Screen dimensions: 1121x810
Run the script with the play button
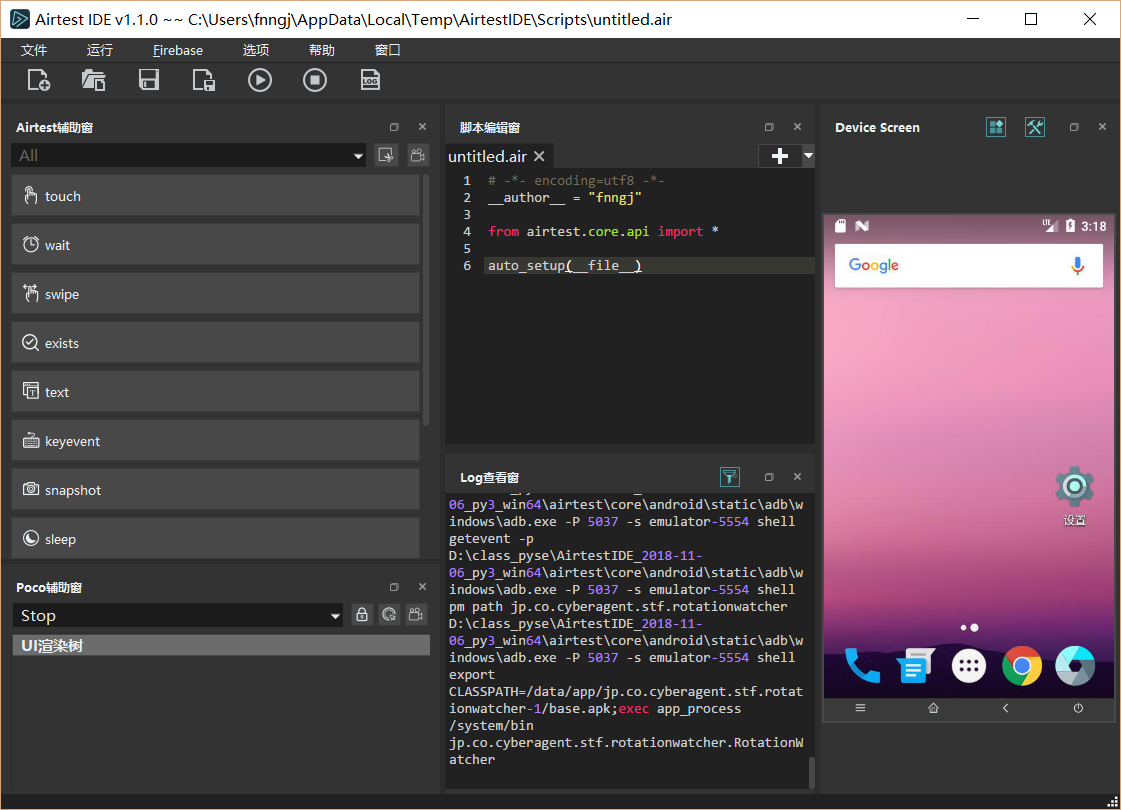click(260, 81)
